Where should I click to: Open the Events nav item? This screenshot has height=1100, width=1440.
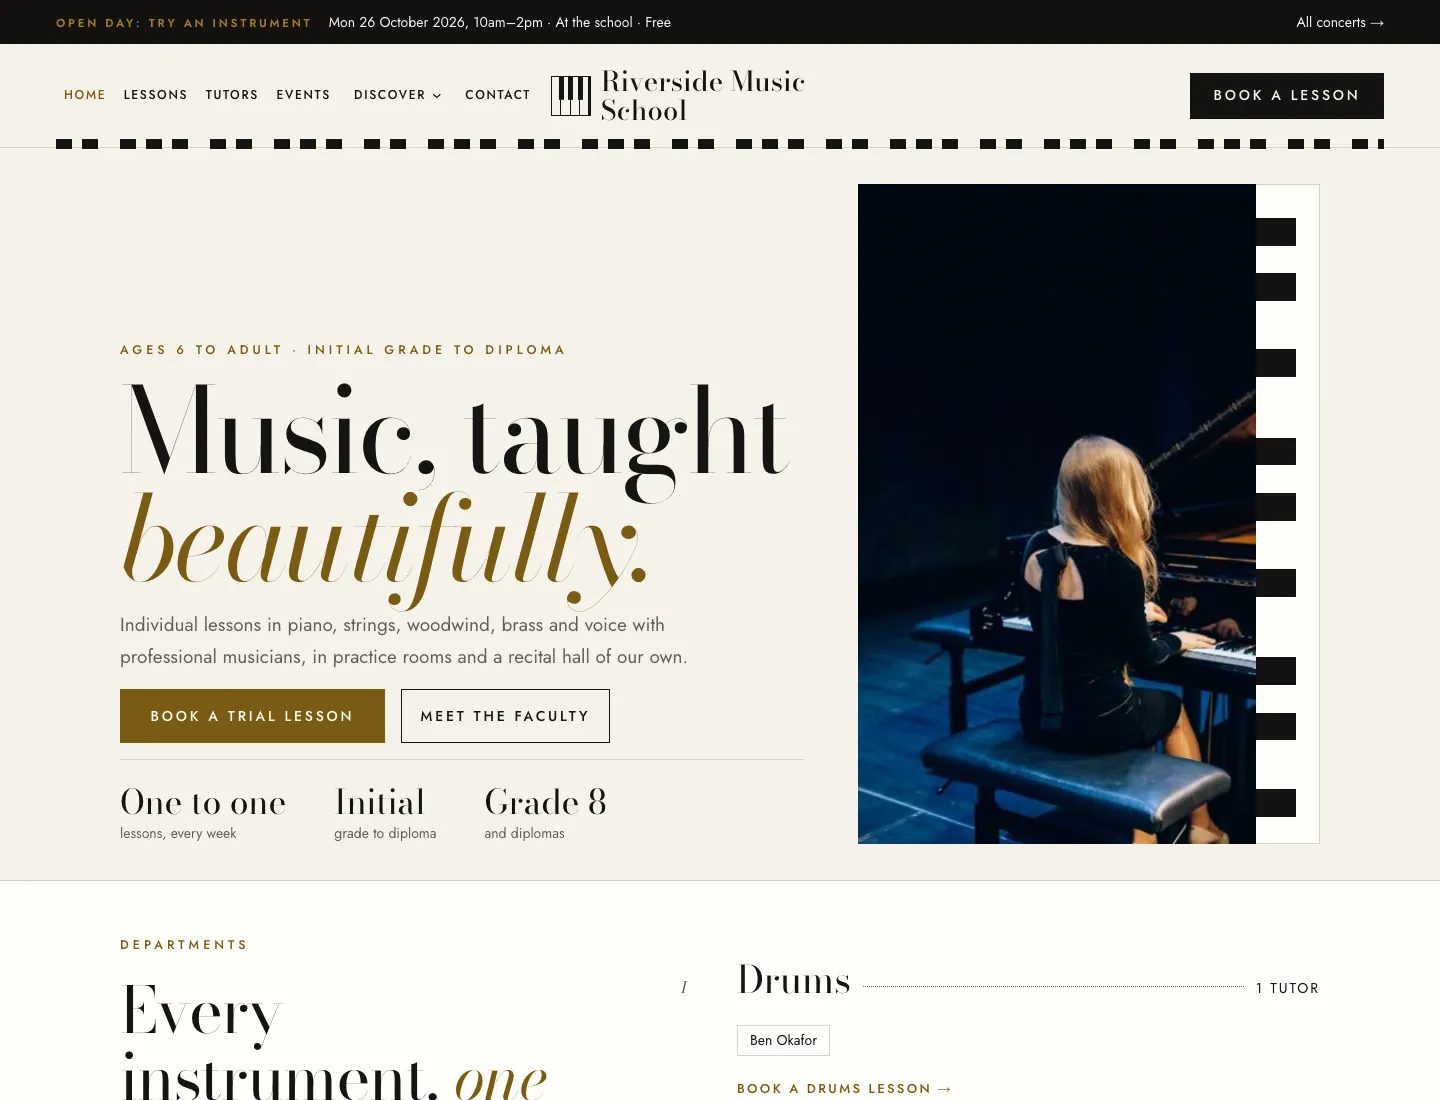click(x=303, y=95)
